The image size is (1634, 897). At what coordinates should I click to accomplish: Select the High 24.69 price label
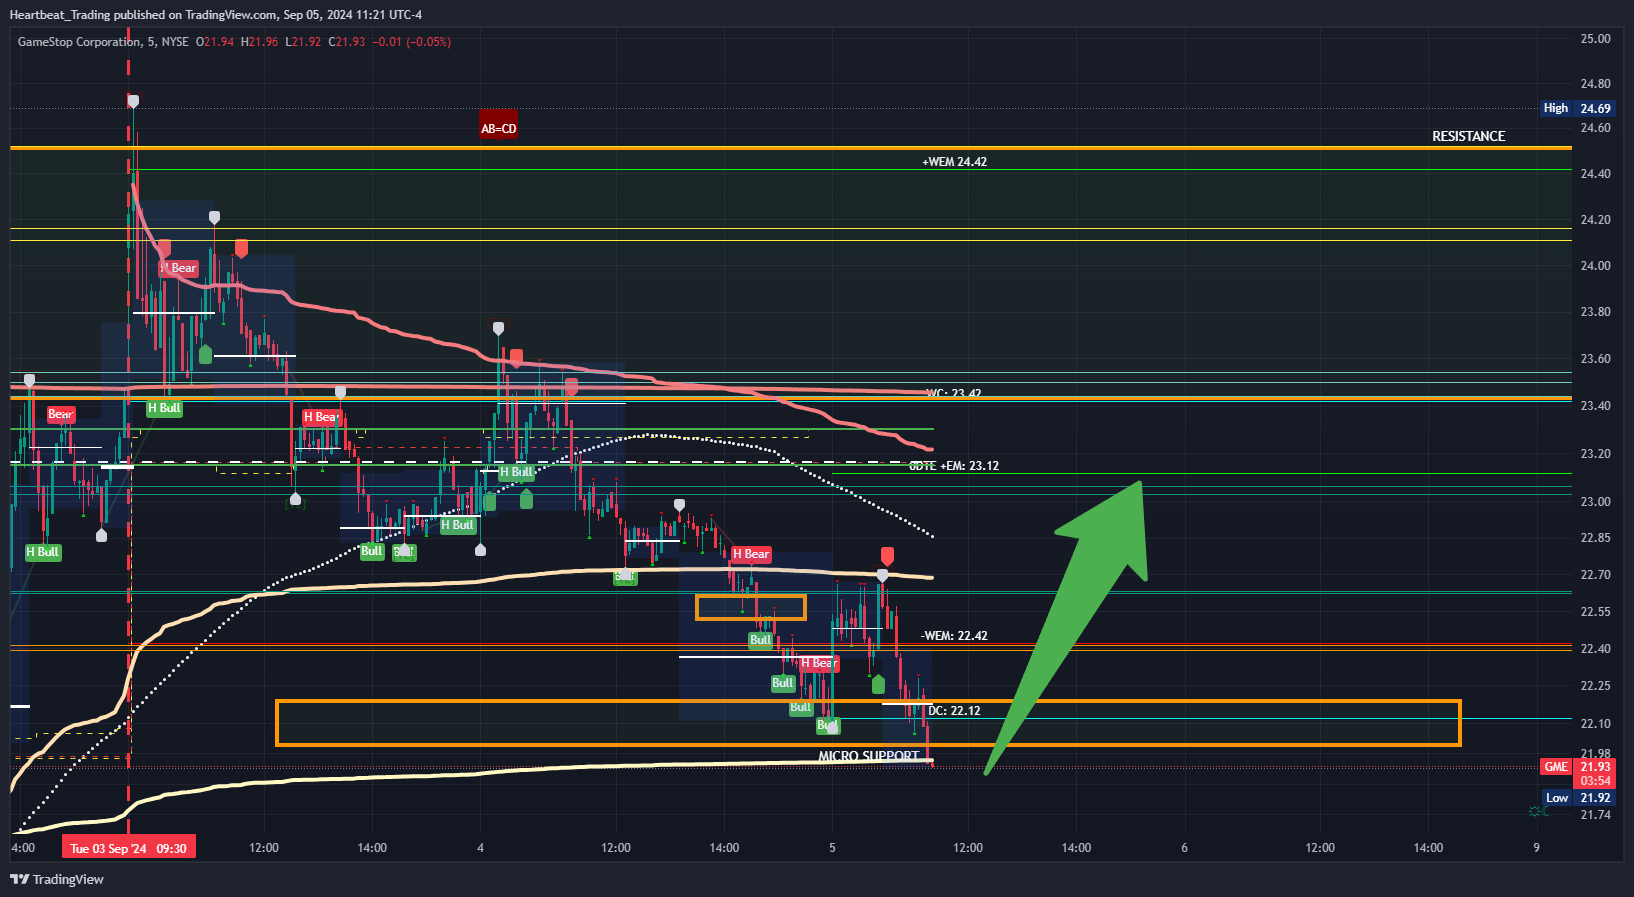pyautogui.click(x=1578, y=108)
